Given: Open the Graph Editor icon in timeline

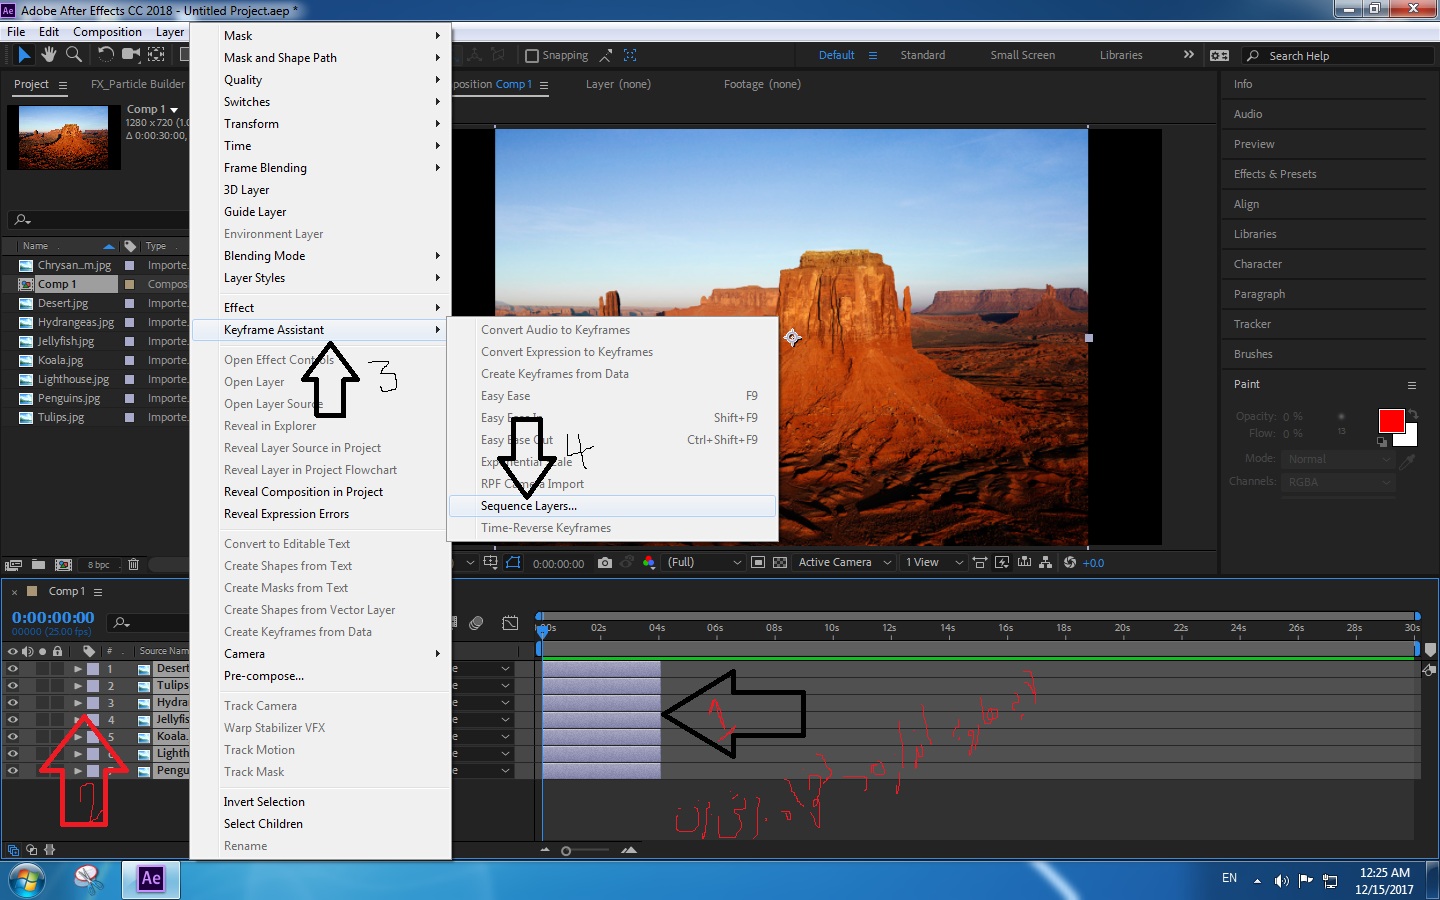Looking at the screenshot, I should (x=510, y=623).
